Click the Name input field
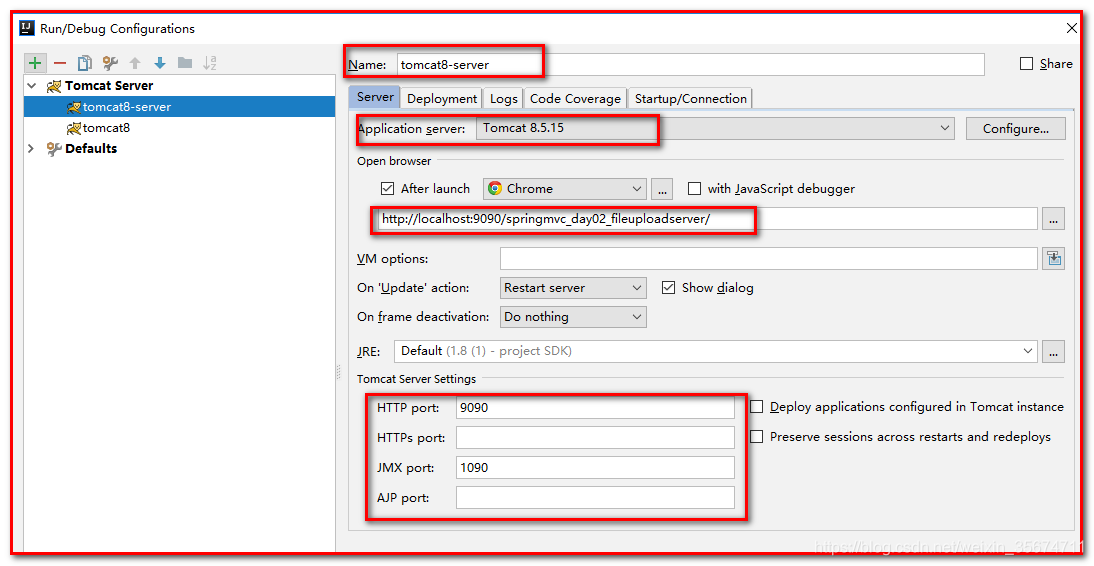The height and width of the screenshot is (566, 1094). 691,64
